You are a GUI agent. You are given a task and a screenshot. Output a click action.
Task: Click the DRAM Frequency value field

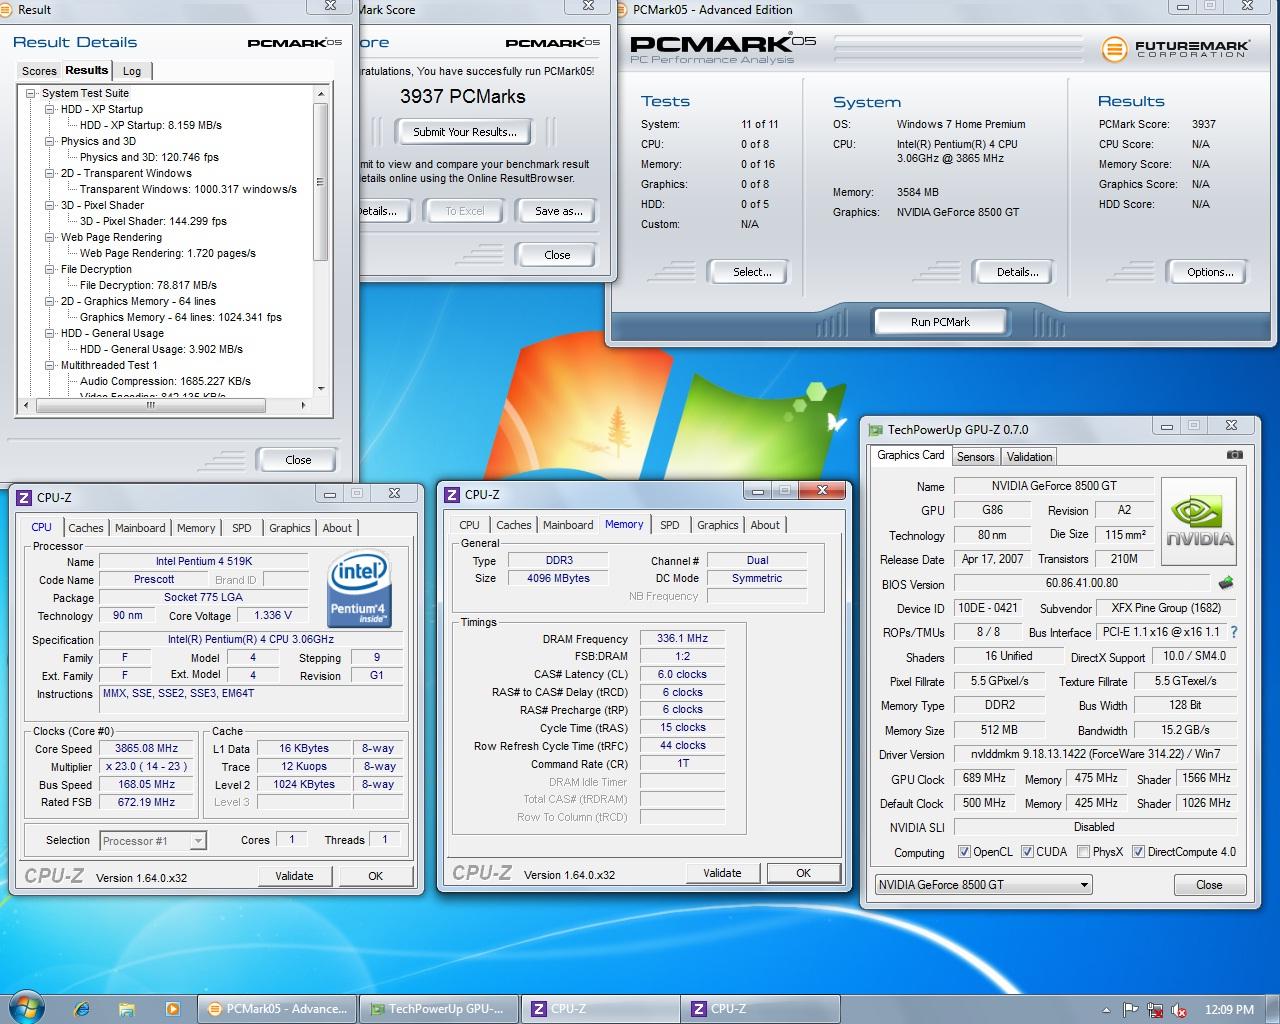coord(681,638)
